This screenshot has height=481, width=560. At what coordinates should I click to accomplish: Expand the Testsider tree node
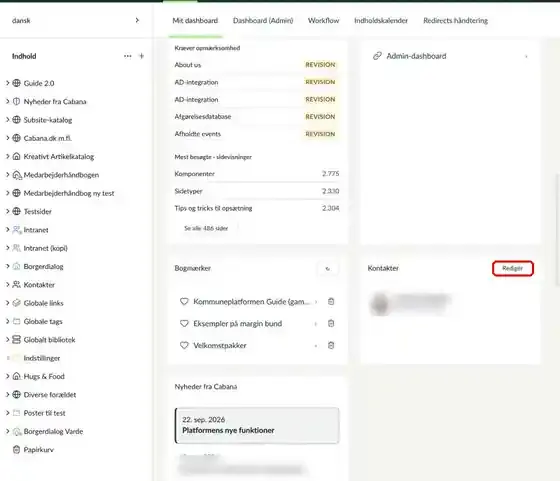pyautogui.click(x=7, y=211)
